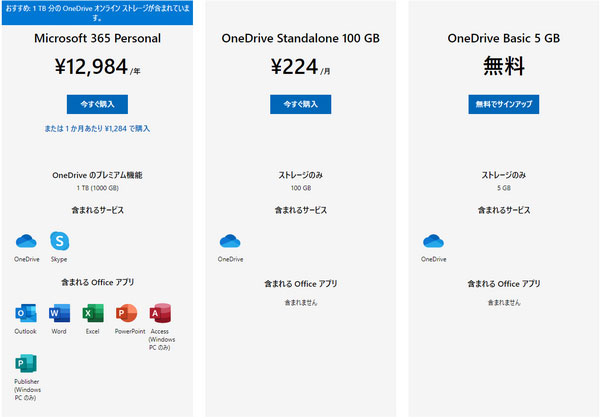Click OneDrive icon under Standalone 100 GB plan

click(230, 241)
